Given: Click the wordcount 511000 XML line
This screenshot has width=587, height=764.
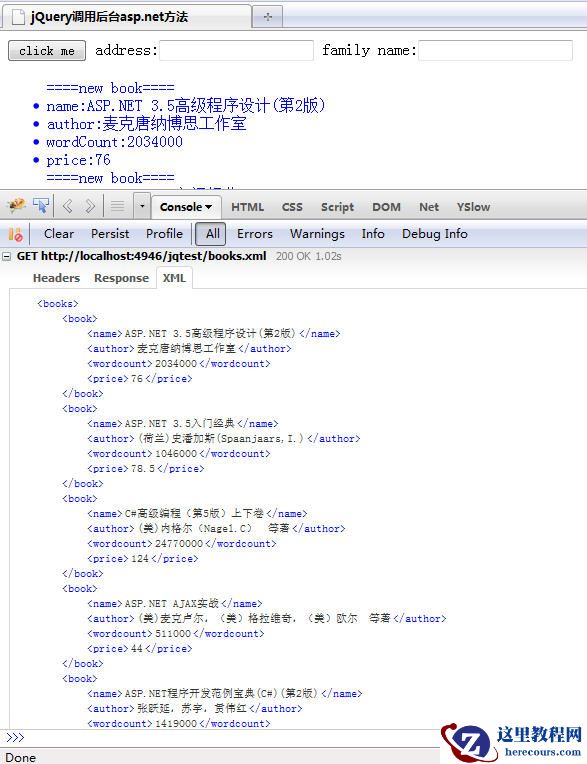Looking at the screenshot, I should coord(176,634).
